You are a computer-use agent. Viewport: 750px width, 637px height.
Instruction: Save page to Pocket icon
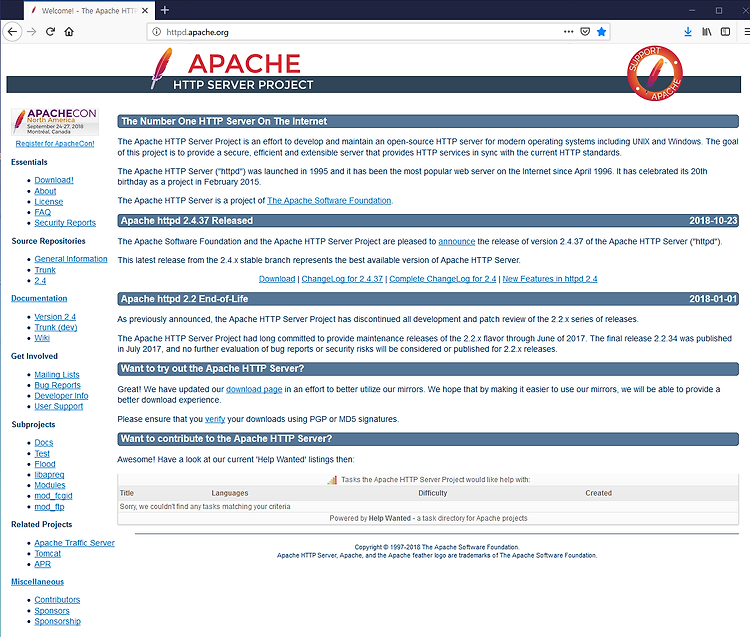click(585, 32)
